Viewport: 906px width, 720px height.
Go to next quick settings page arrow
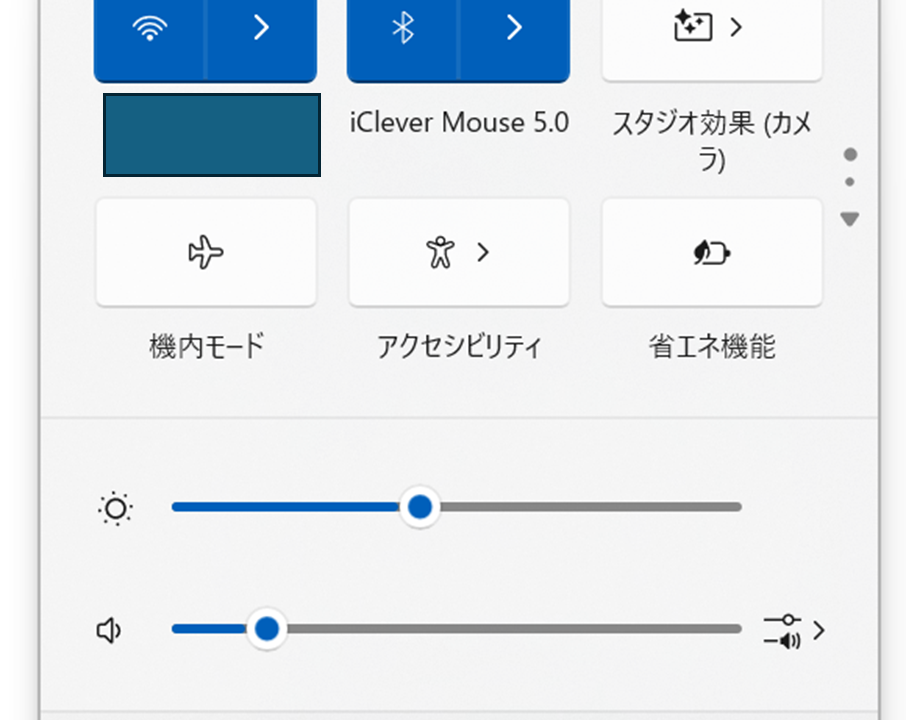click(x=850, y=219)
